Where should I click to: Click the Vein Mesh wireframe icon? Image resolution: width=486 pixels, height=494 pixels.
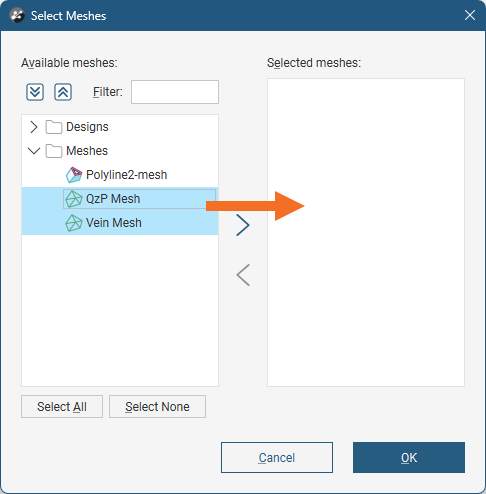[x=73, y=223]
